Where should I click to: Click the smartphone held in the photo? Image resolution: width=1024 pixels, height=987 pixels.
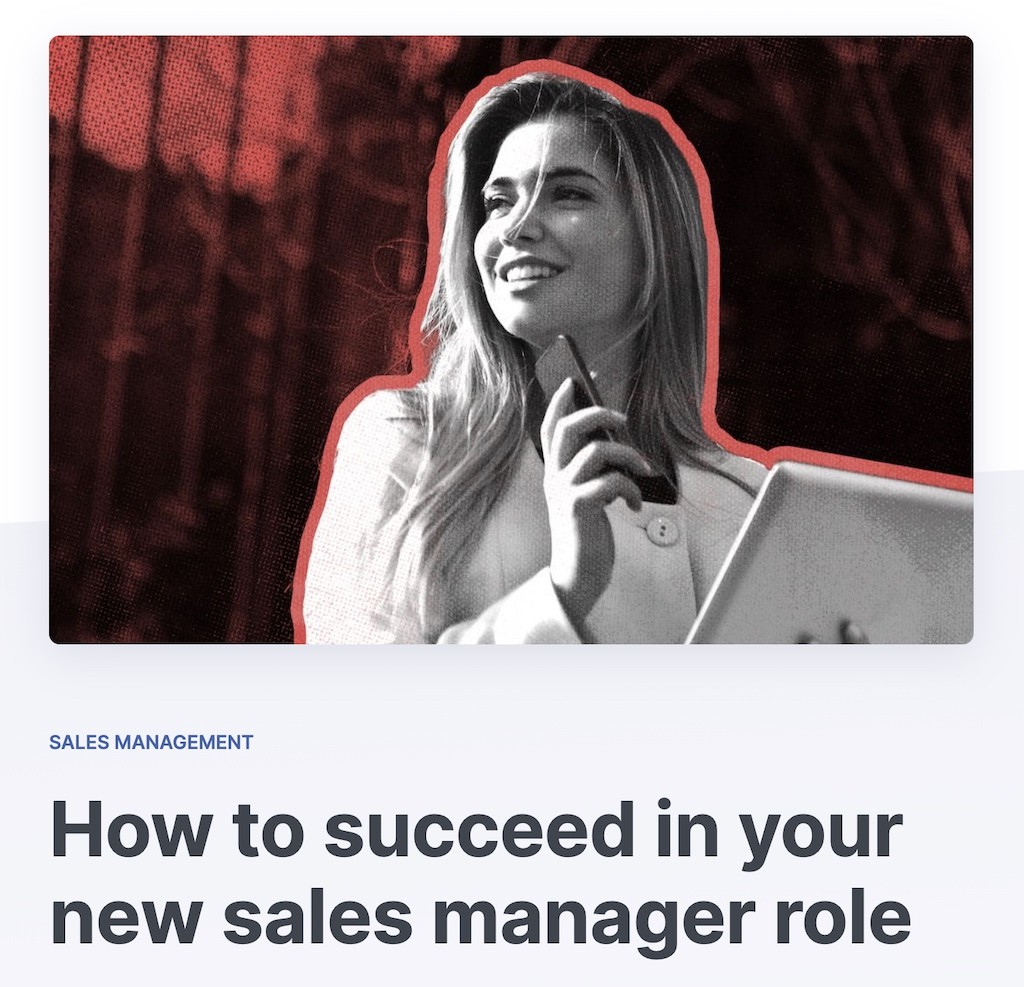point(604,418)
